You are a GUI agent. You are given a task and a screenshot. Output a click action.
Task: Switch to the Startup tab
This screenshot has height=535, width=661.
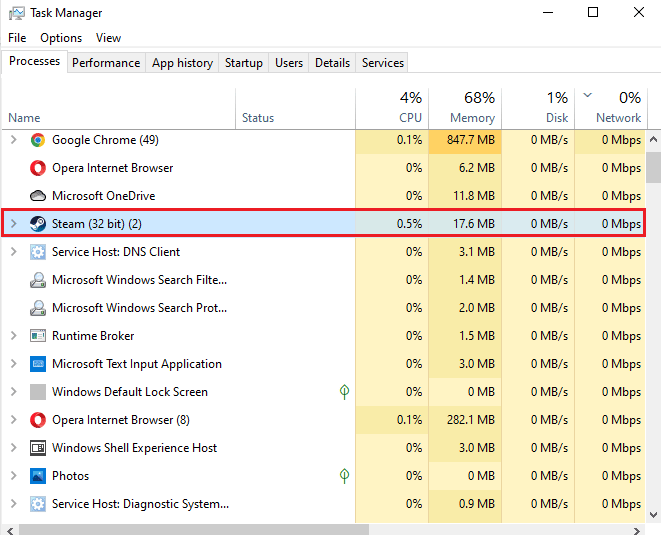click(244, 63)
